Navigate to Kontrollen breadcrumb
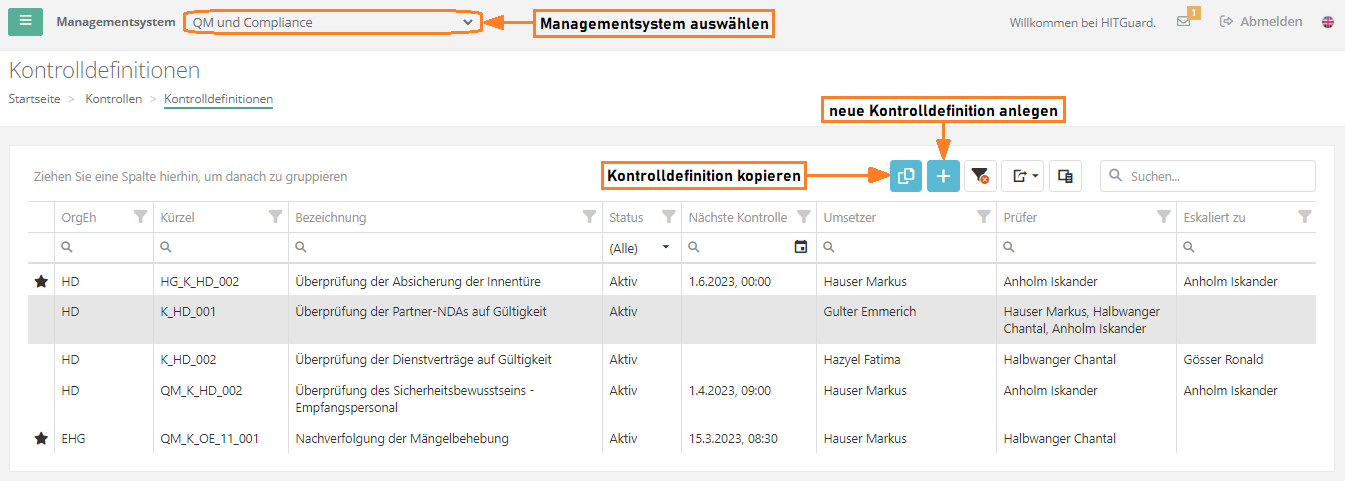 click(x=113, y=99)
